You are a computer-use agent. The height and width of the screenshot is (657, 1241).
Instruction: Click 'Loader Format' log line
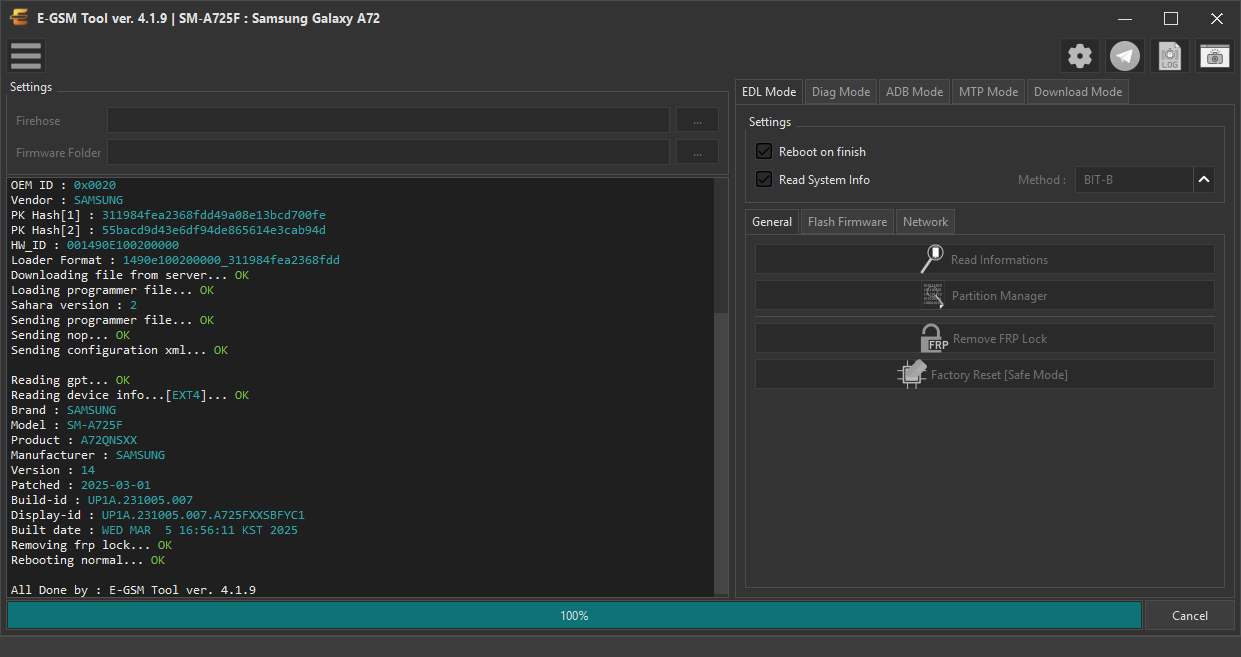pos(175,260)
